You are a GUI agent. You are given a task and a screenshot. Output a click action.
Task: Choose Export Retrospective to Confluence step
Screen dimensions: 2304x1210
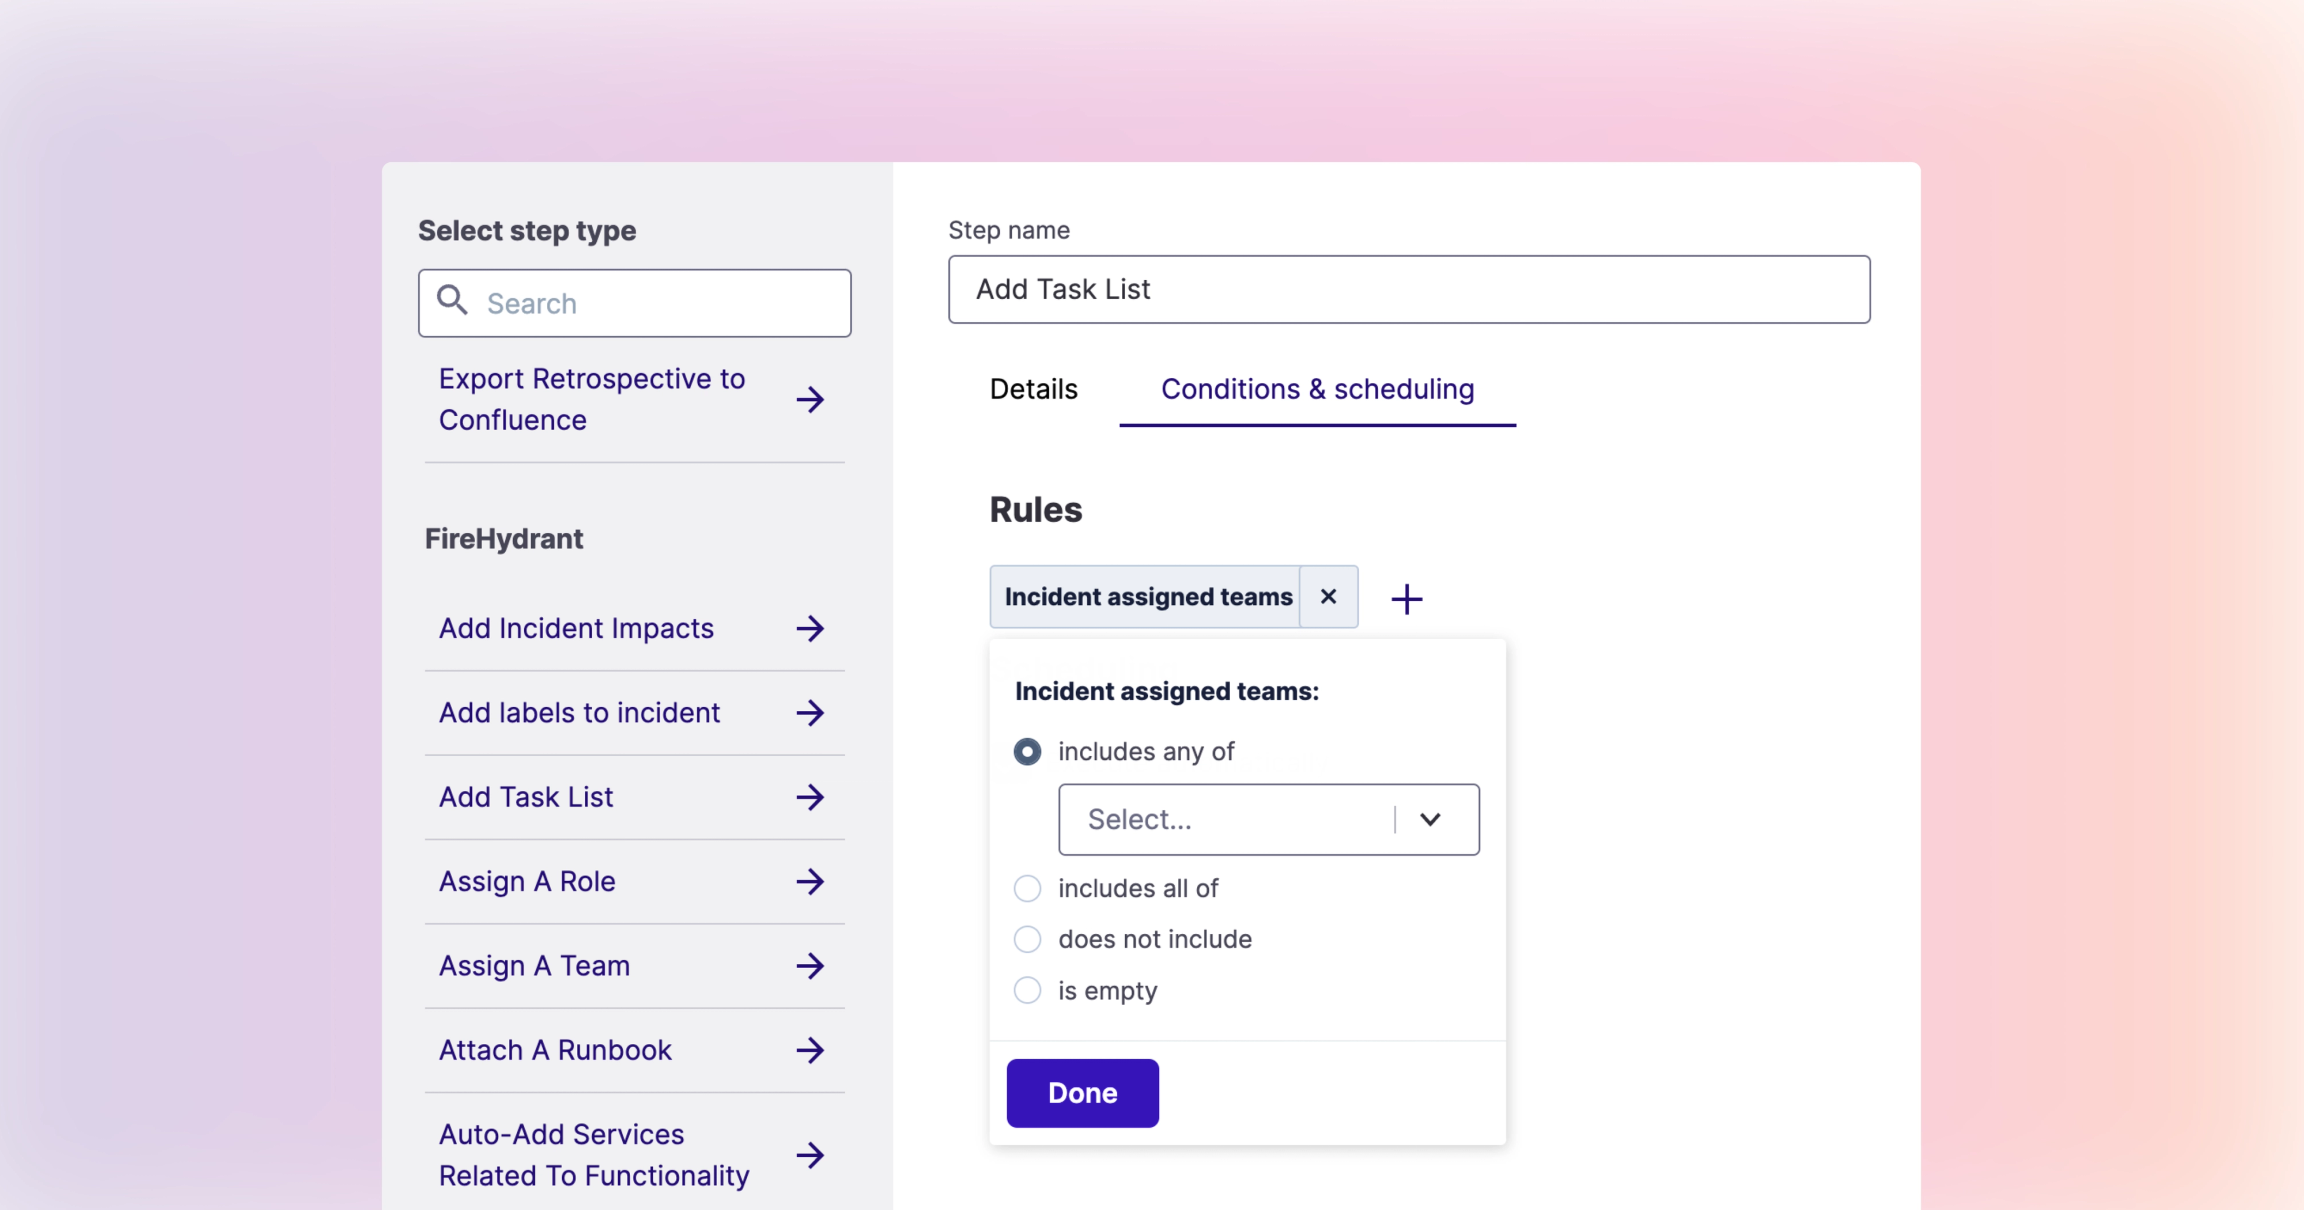point(634,400)
